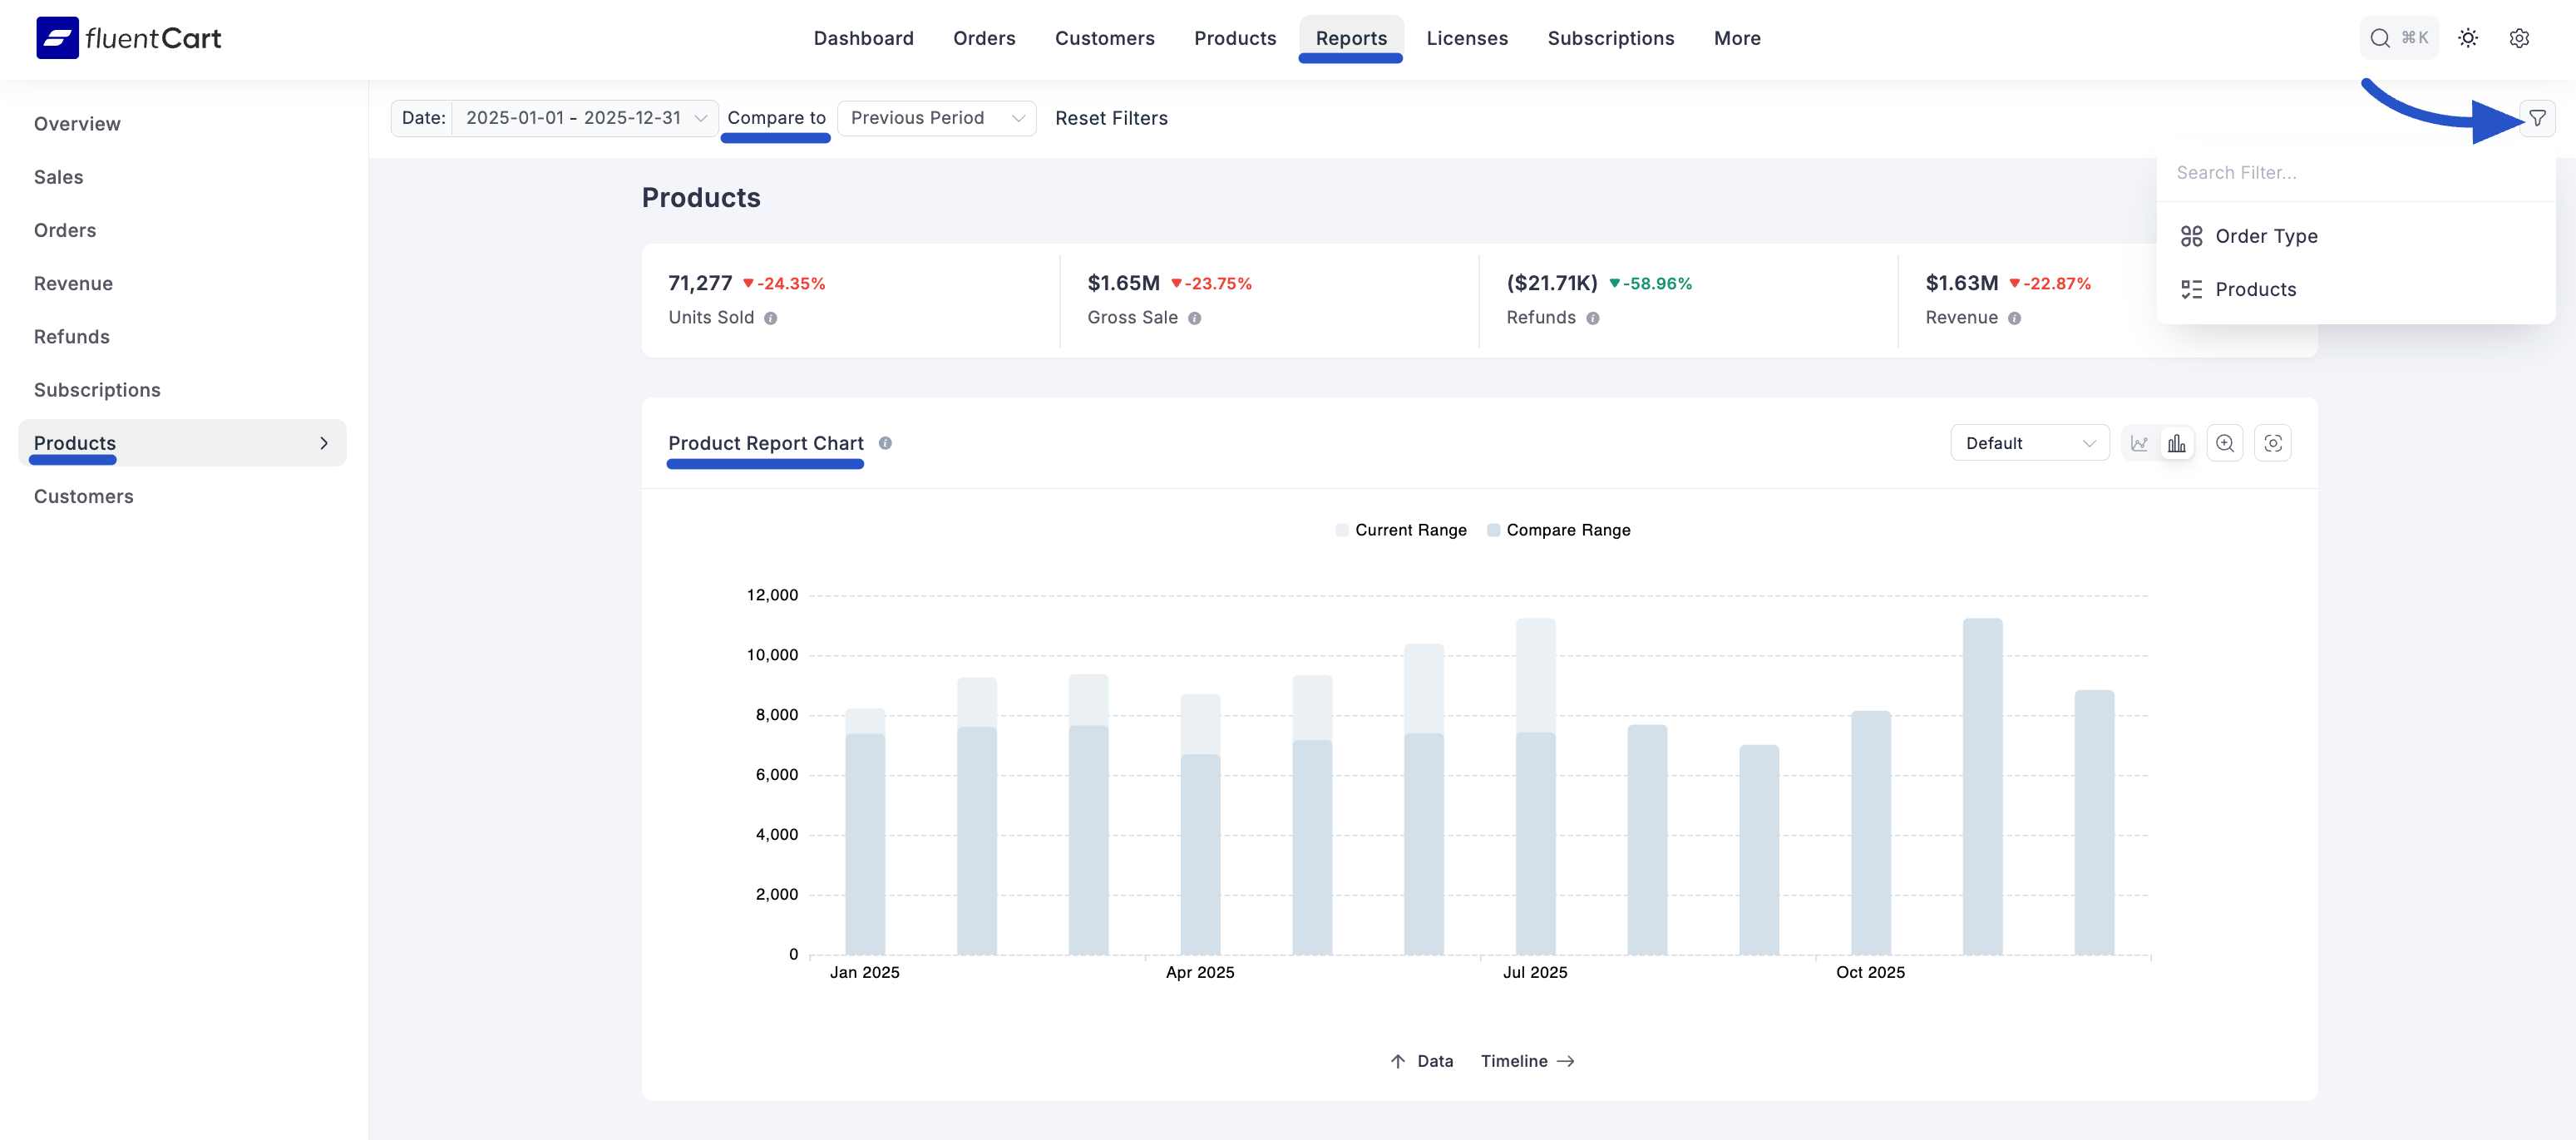This screenshot has width=2576, height=1140.
Task: Click Reset Filters
Action: [1112, 117]
